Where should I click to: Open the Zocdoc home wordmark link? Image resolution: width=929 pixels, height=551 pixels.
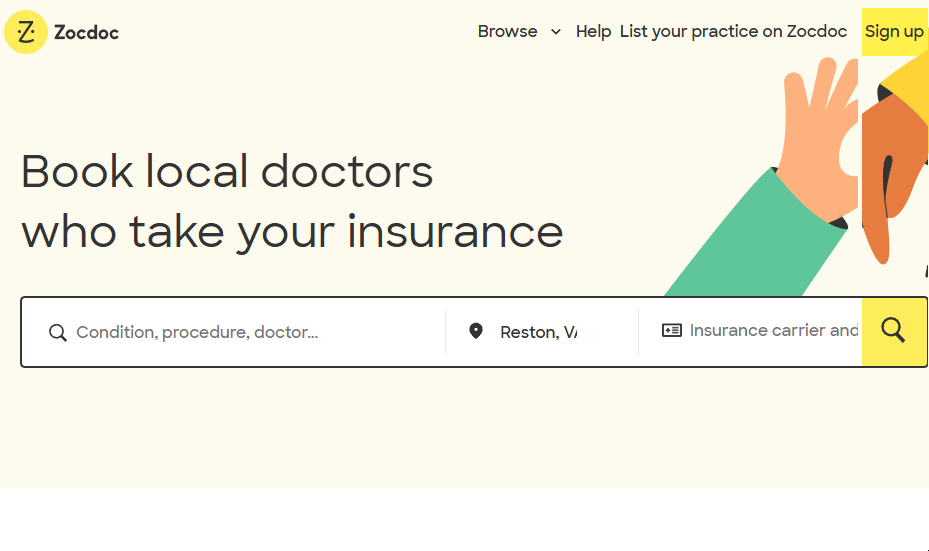pyautogui.click(x=87, y=32)
